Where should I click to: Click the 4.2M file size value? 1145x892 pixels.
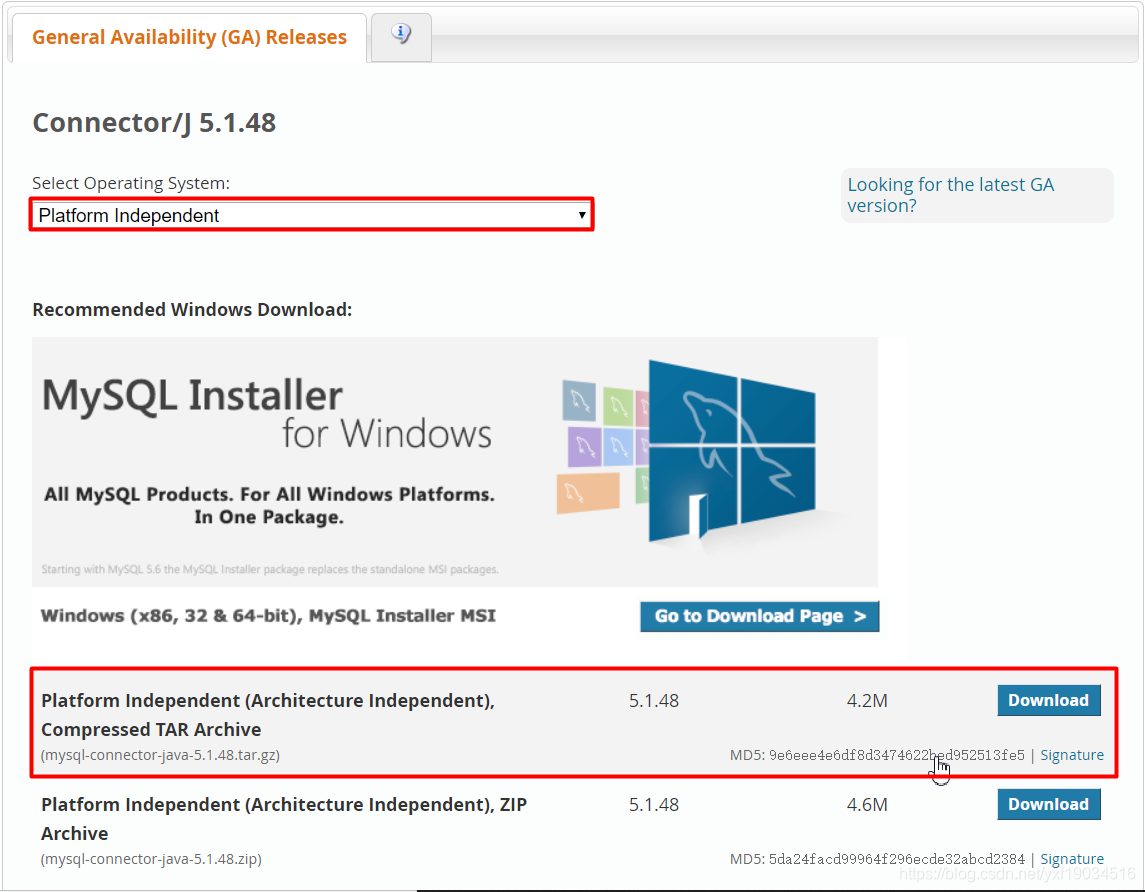point(867,701)
